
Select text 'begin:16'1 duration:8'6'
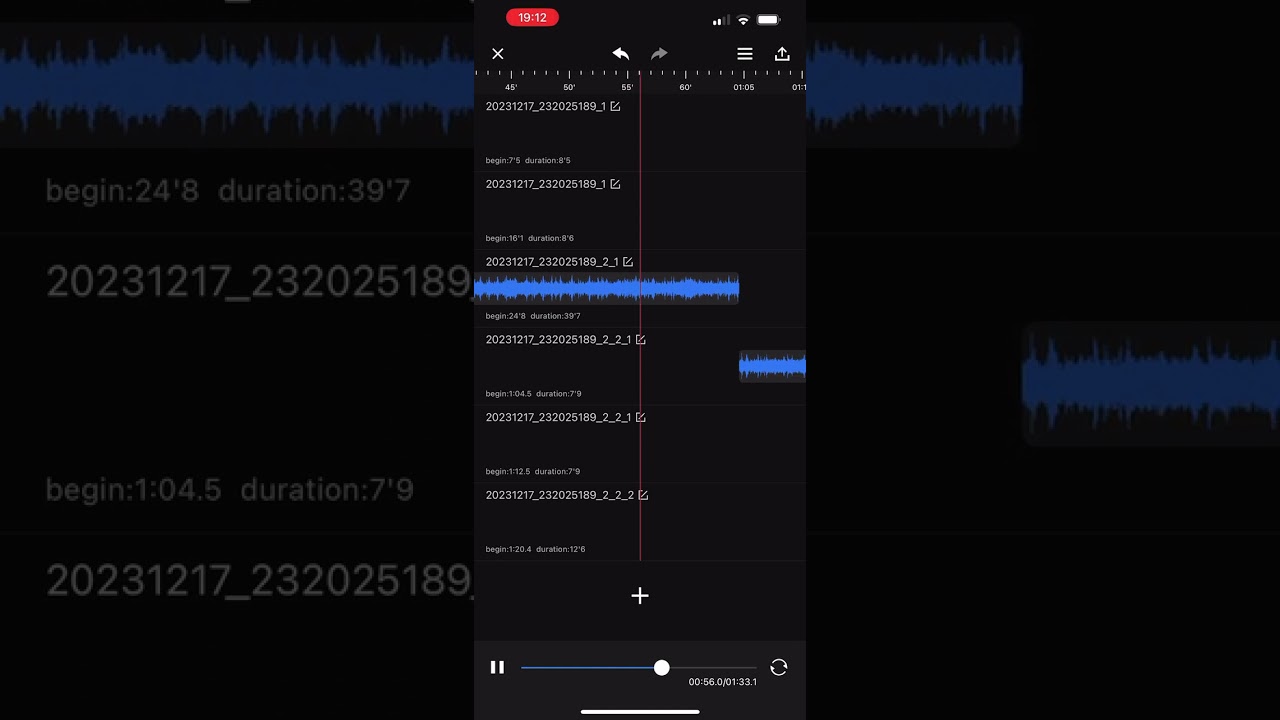(530, 238)
